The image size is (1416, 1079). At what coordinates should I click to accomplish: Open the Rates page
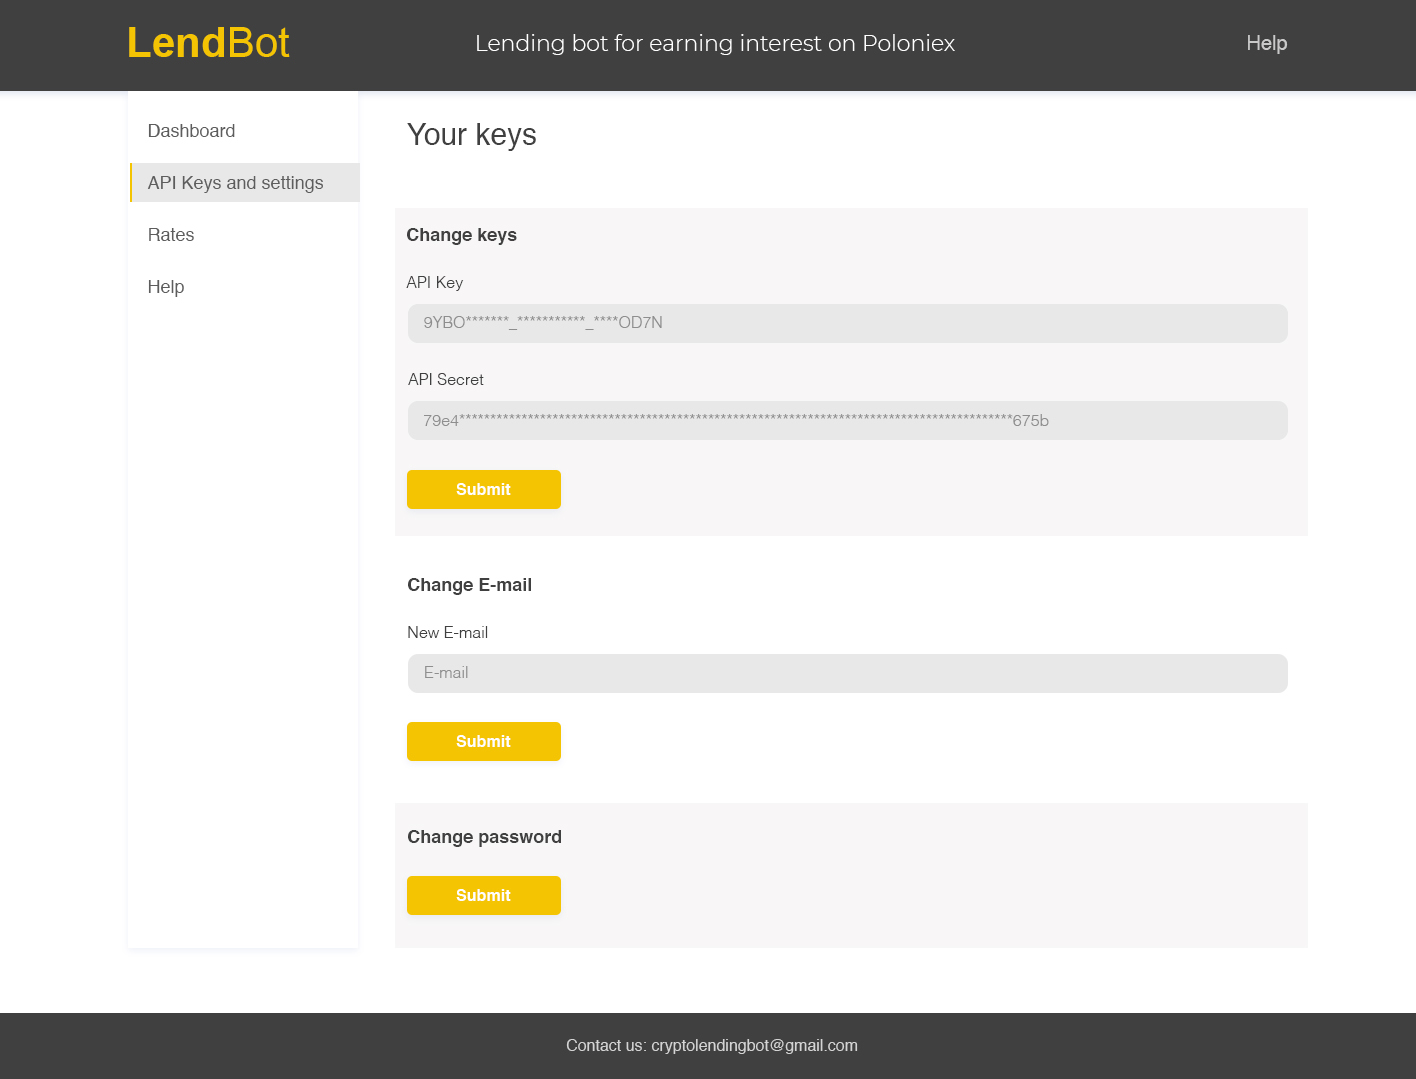coord(170,235)
